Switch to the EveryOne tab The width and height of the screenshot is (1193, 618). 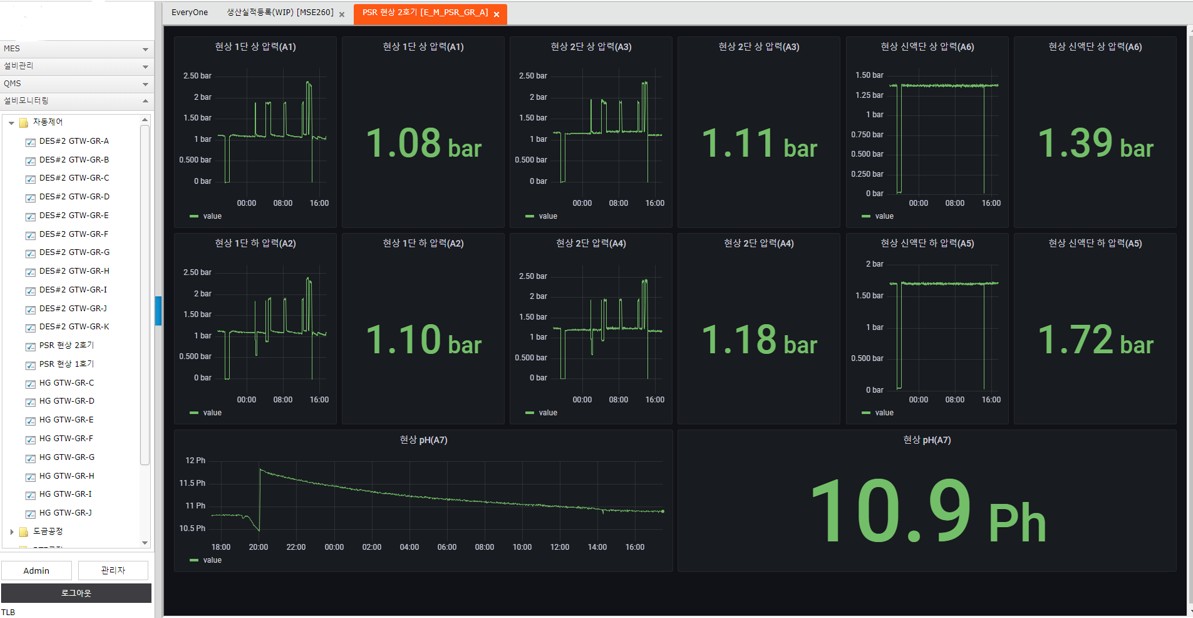(x=190, y=13)
